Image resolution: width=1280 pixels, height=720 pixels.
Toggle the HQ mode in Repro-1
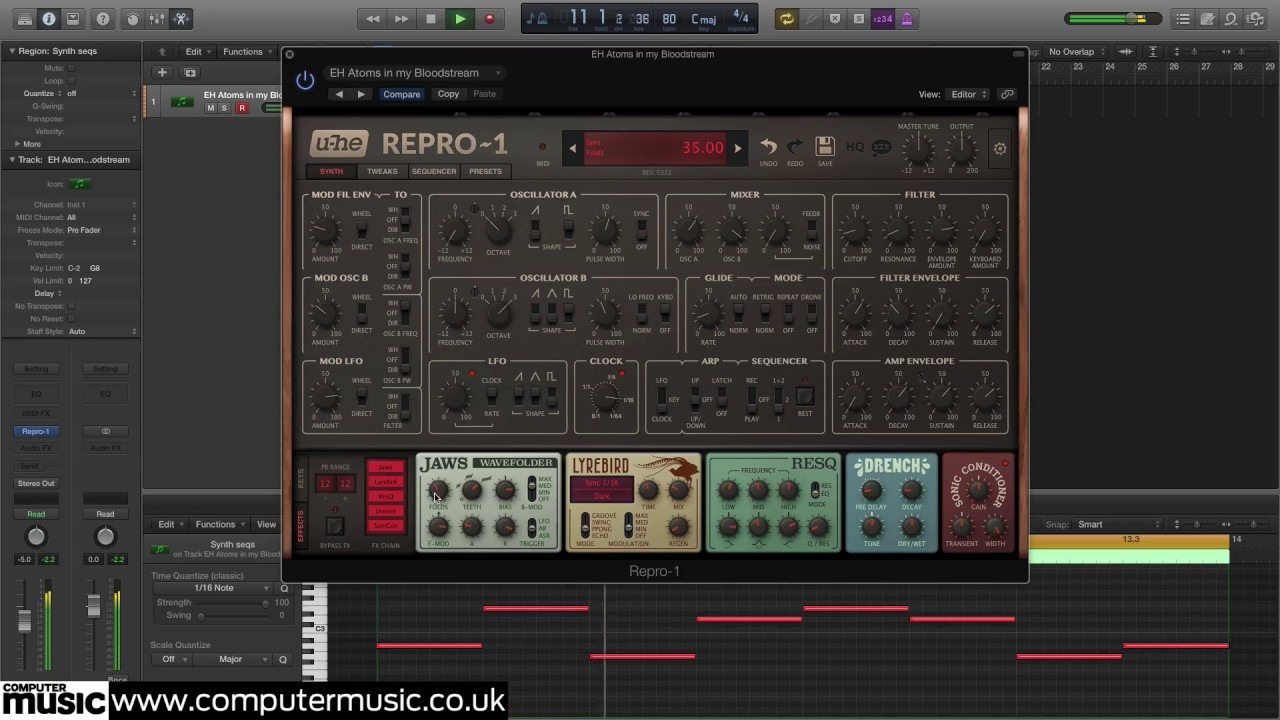click(x=855, y=147)
